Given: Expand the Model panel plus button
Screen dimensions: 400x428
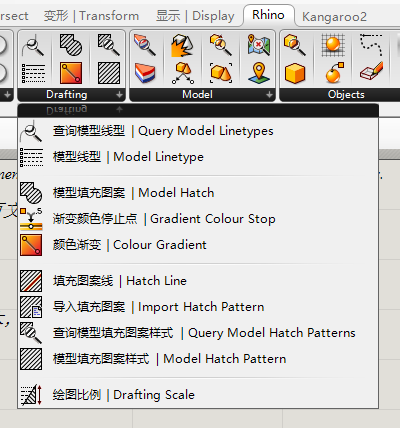Looking at the screenshot, I should [x=269, y=95].
